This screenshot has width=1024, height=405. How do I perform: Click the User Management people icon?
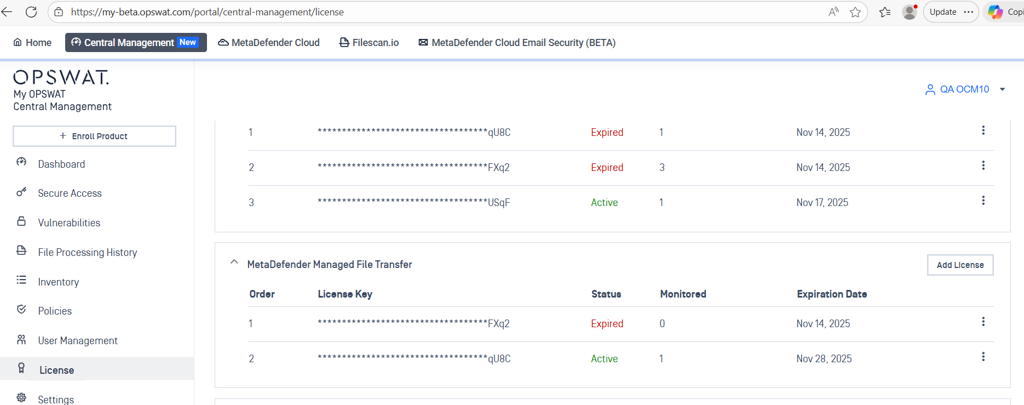22,340
